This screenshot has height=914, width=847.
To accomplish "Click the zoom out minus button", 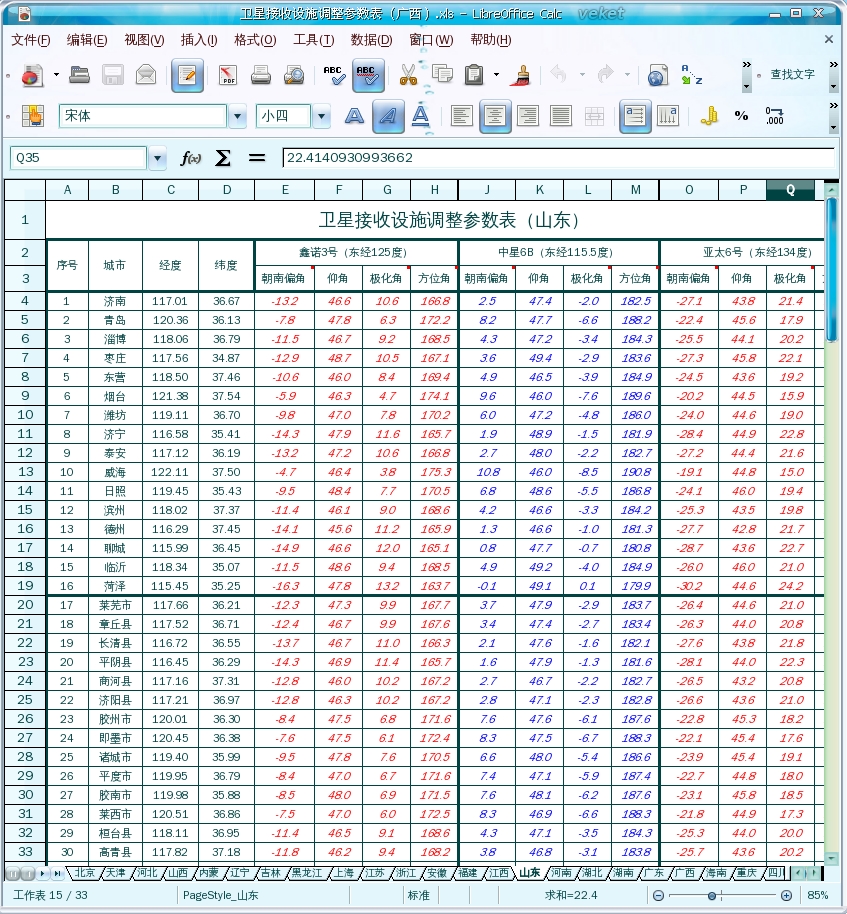I will (658, 895).
